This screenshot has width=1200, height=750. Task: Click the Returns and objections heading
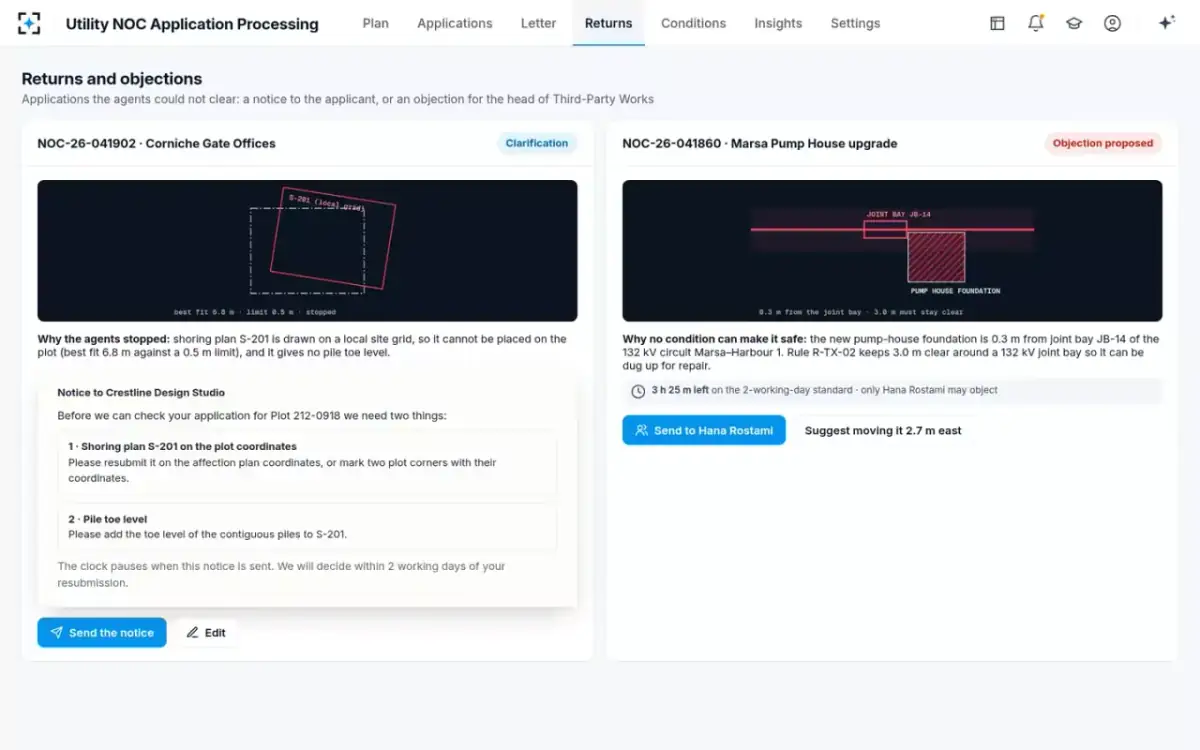(x=112, y=78)
